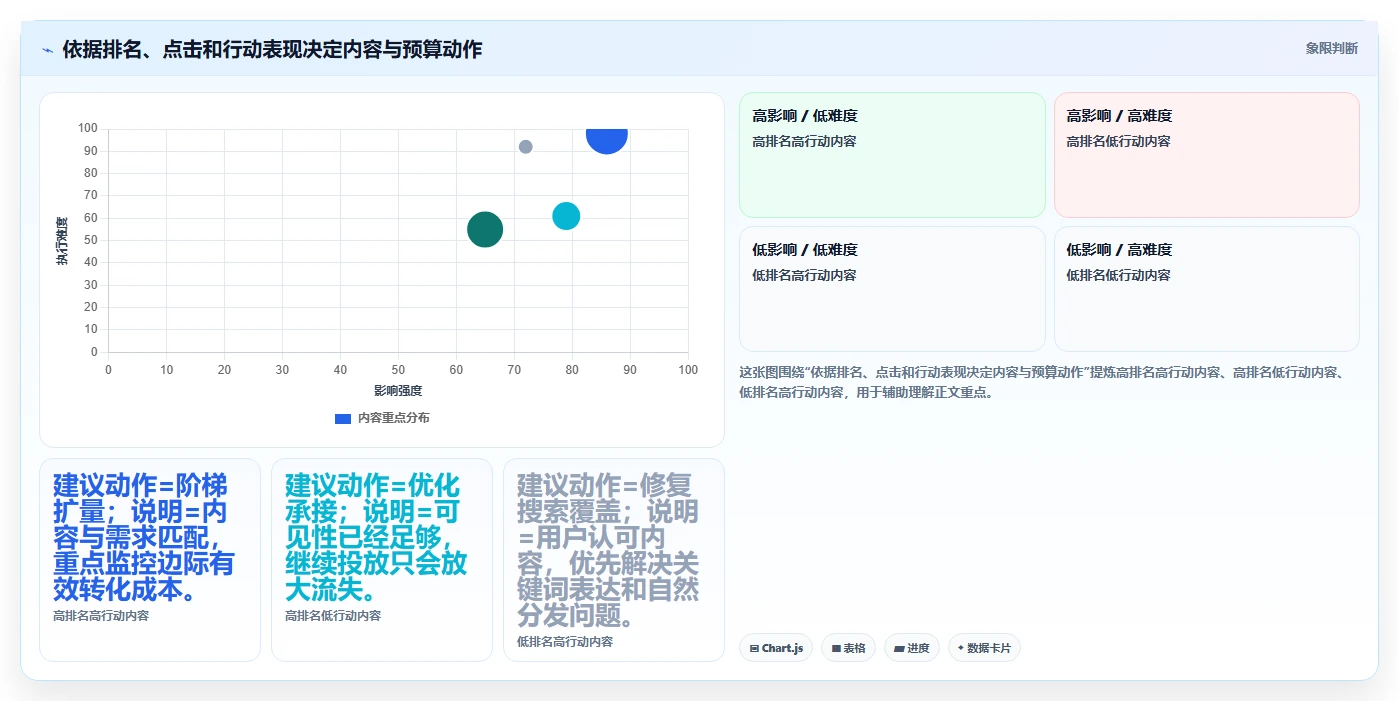Open the 高影响 / 高难度 quadrant card
The height and width of the screenshot is (701, 1399).
[x=1207, y=155]
